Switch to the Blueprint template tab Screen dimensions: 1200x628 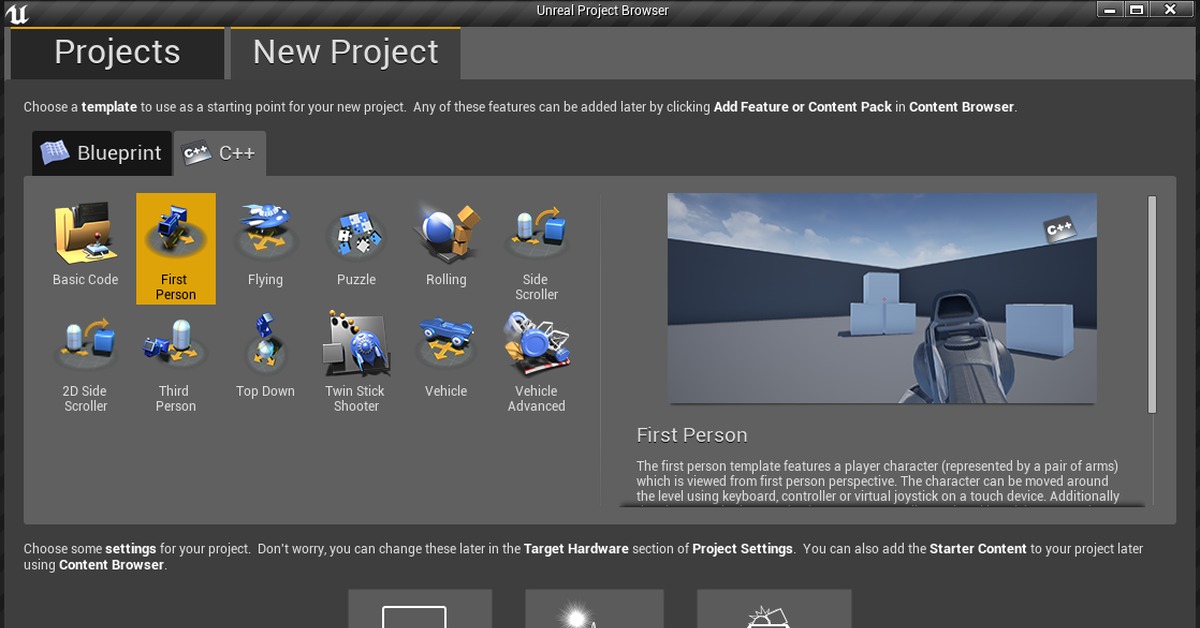pos(101,153)
